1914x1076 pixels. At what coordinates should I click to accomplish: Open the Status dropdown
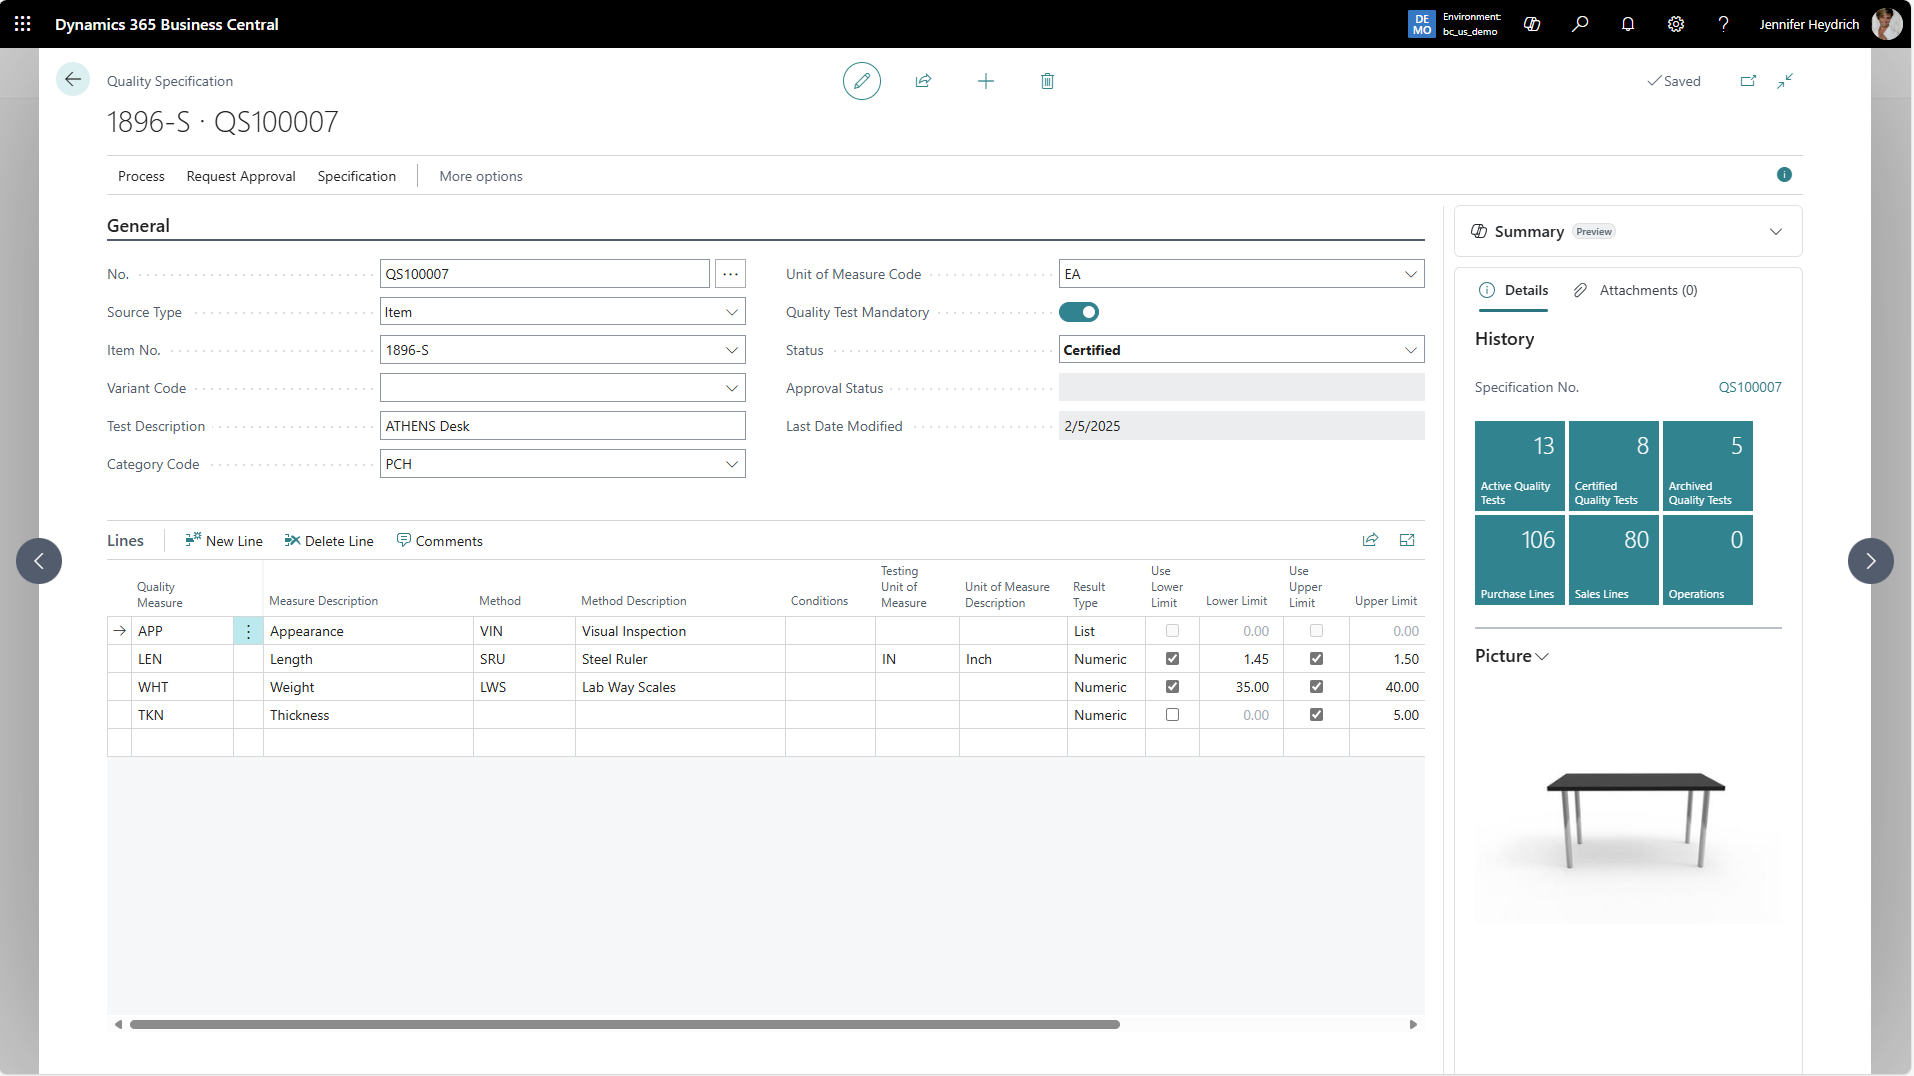coord(1410,350)
